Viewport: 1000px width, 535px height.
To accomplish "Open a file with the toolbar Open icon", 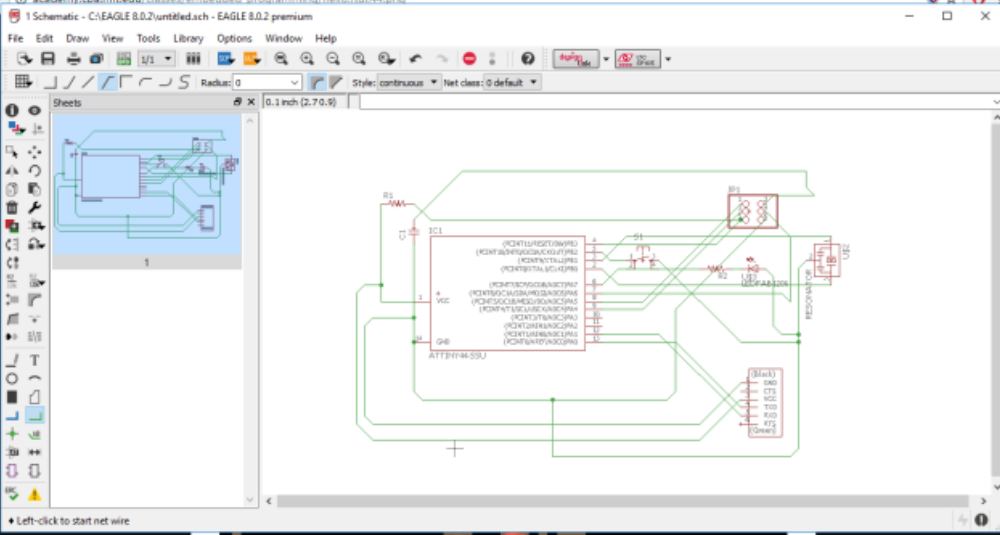I will [24, 59].
